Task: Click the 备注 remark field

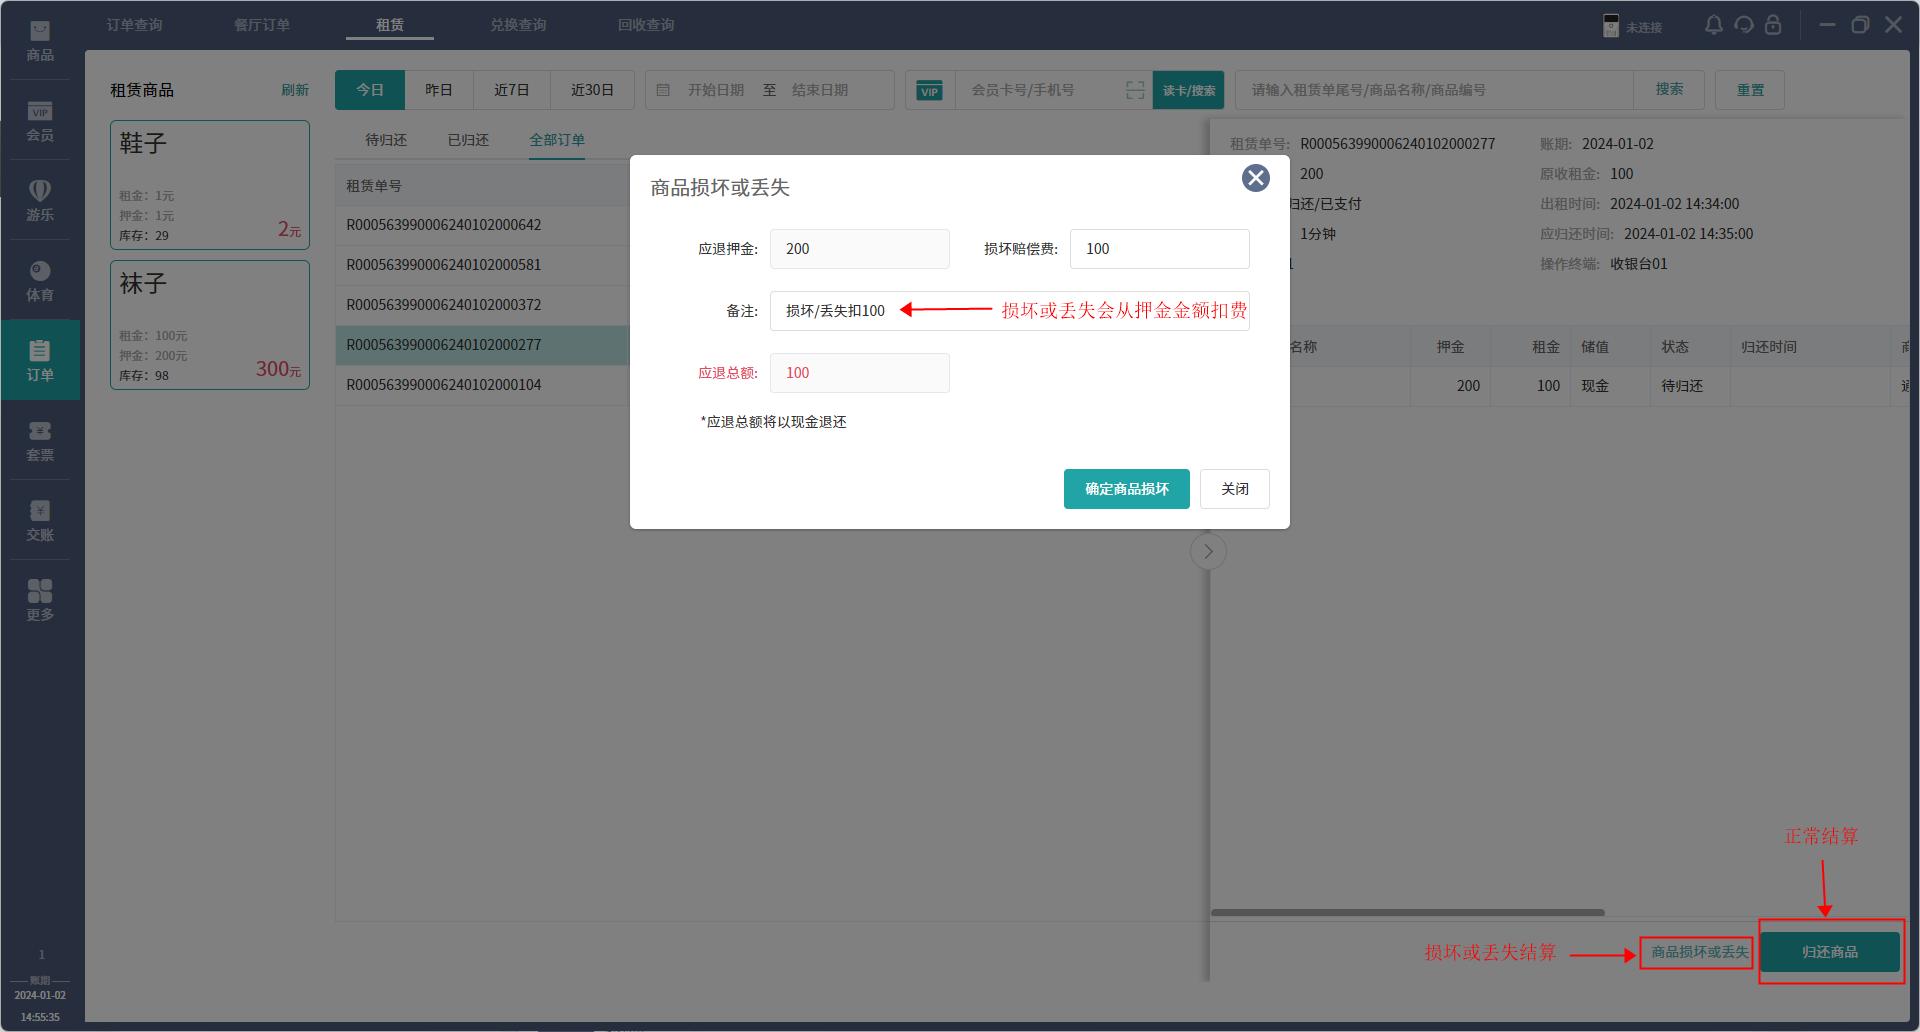Action: point(1010,311)
